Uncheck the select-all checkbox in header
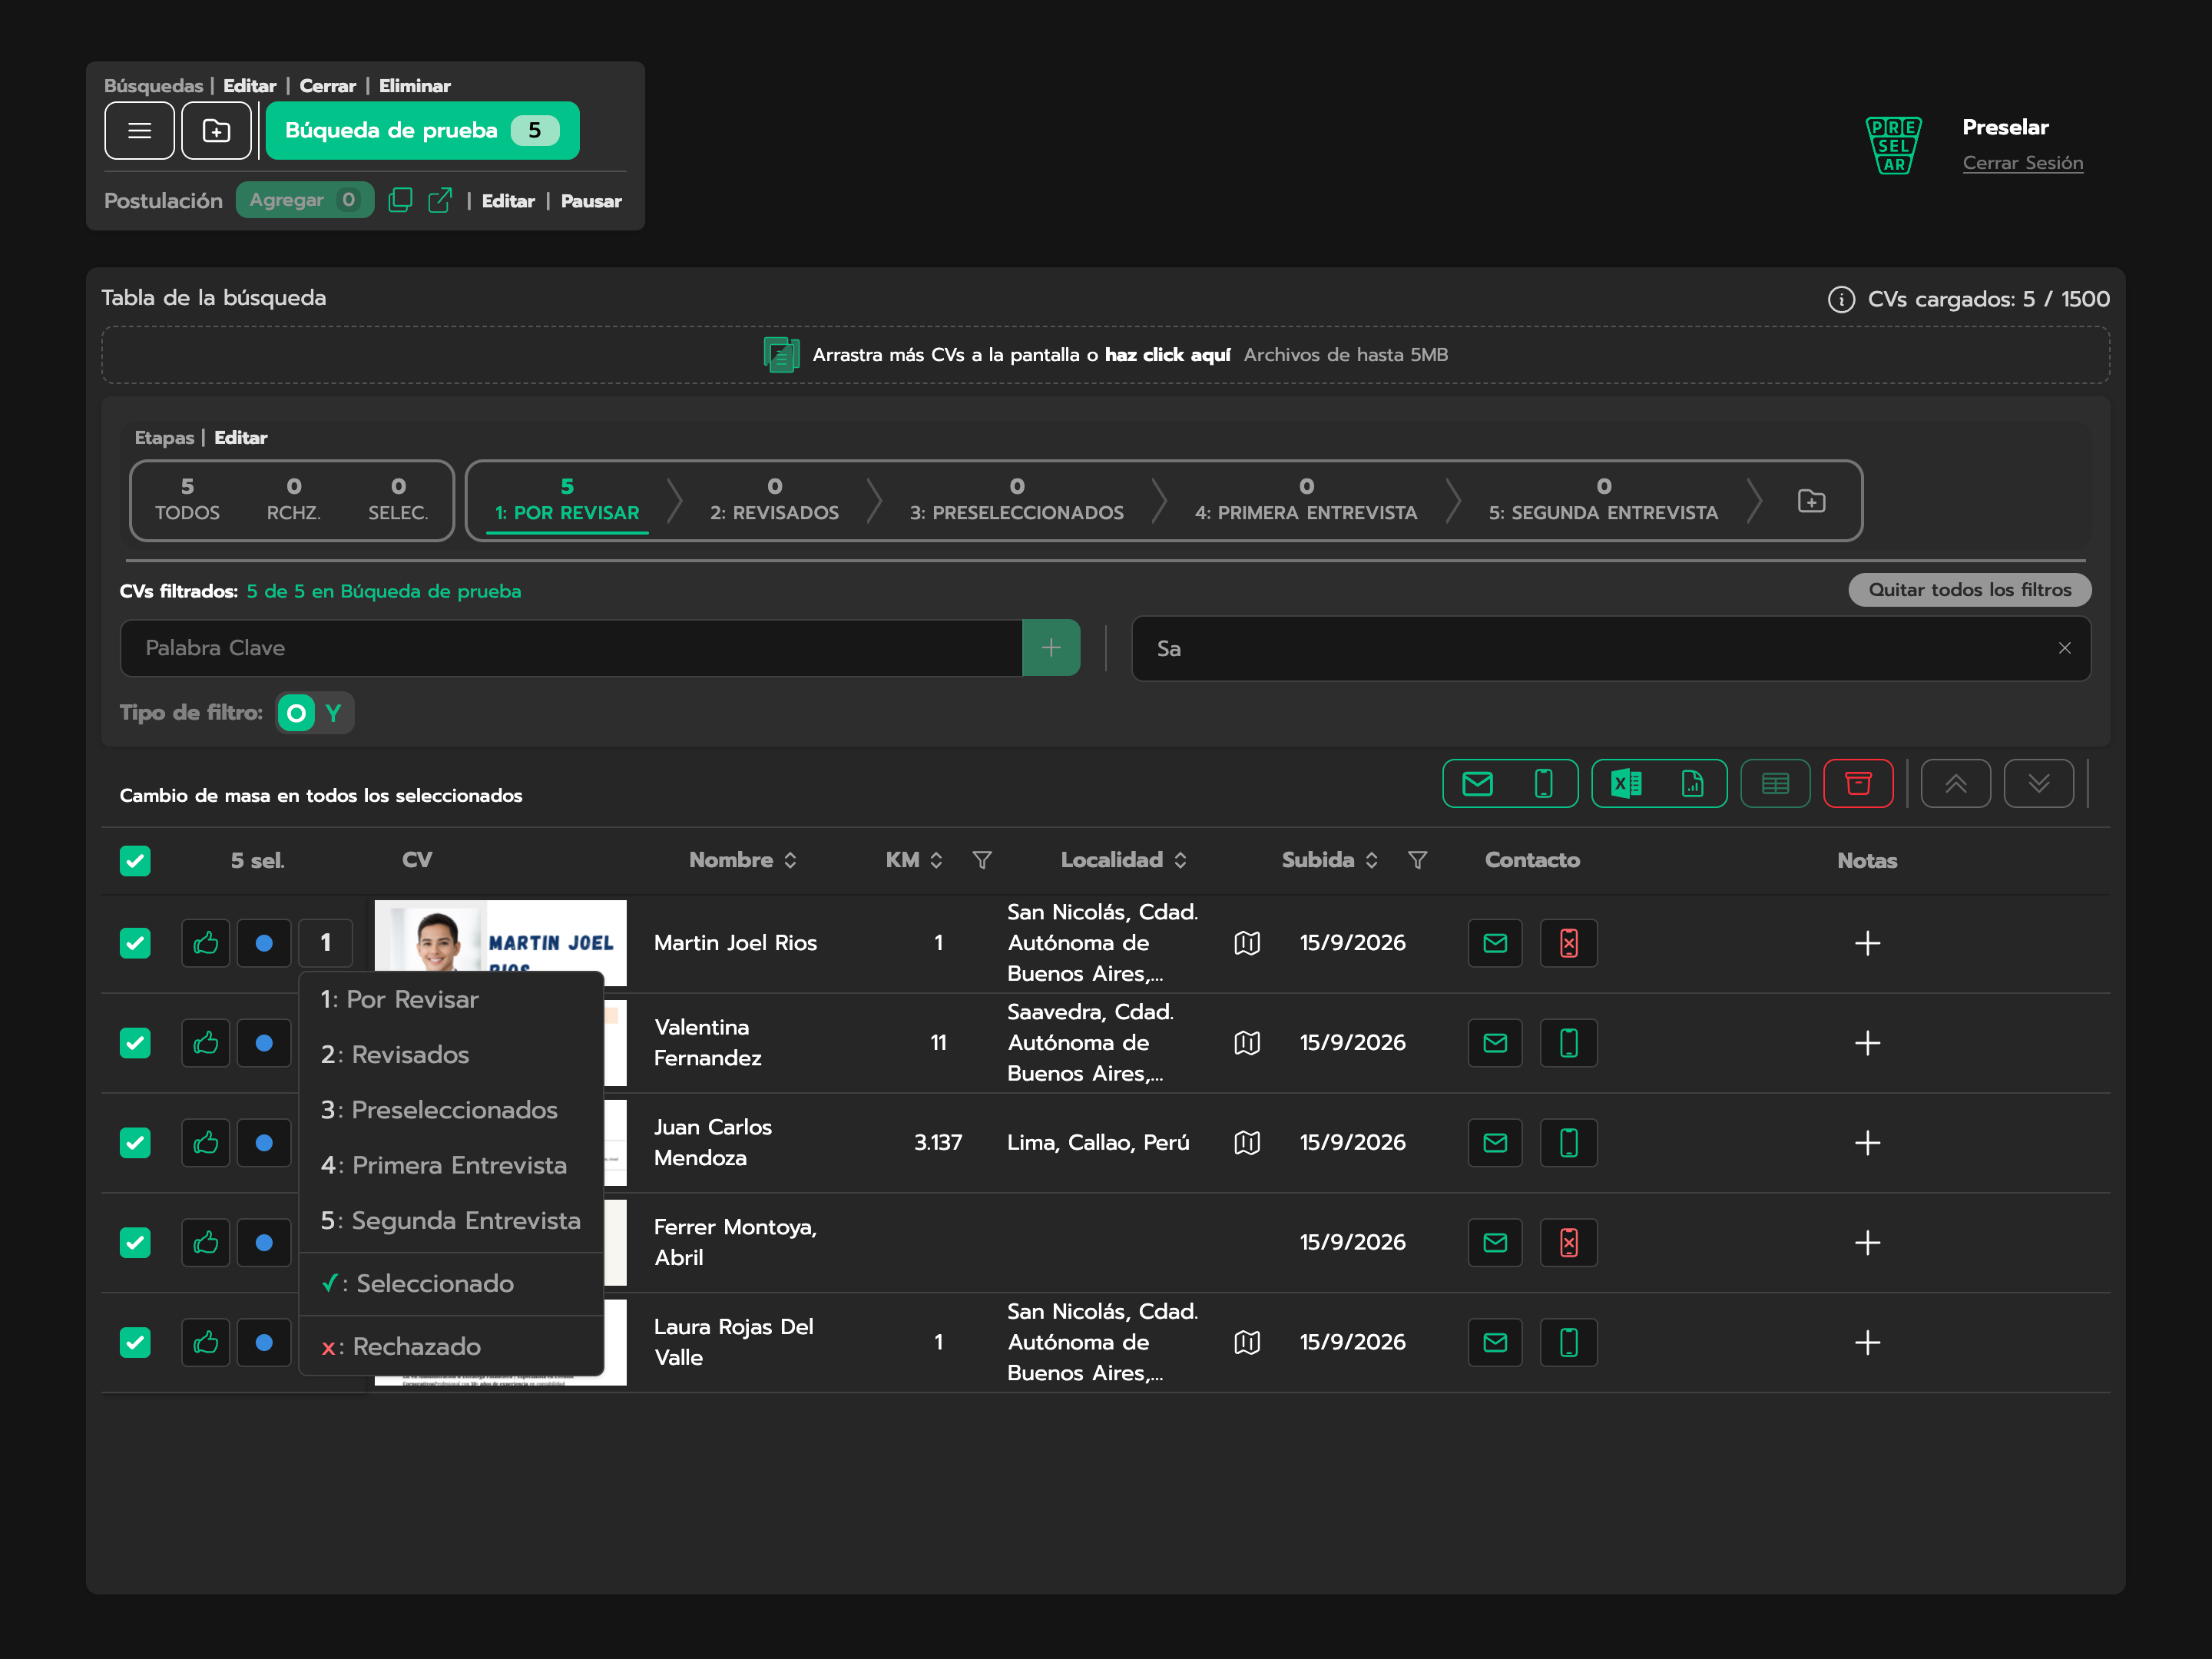The height and width of the screenshot is (1659, 2212). (x=135, y=861)
